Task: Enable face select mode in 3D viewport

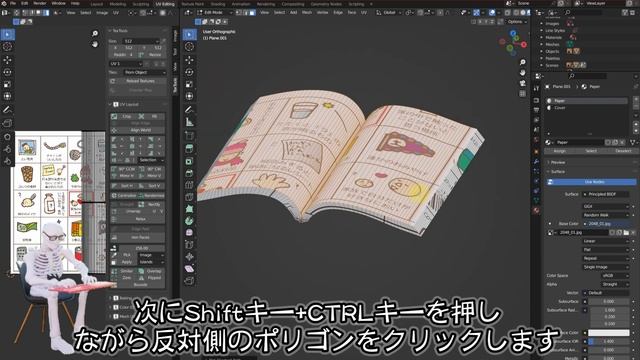Action: click(x=253, y=13)
